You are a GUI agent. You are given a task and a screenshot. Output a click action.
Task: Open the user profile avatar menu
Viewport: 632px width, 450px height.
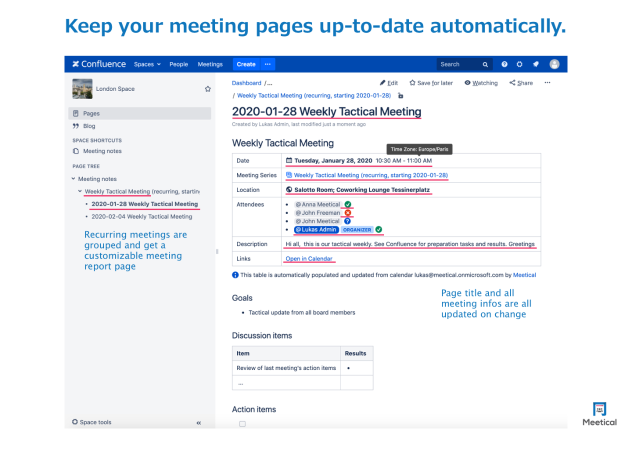coord(555,64)
